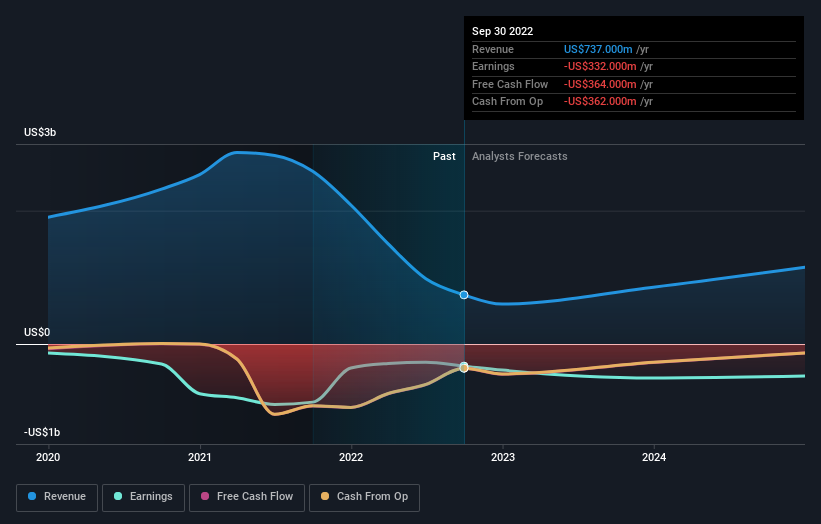Click the US$737.000m revenue value
This screenshot has width=821, height=524.
click(x=598, y=49)
